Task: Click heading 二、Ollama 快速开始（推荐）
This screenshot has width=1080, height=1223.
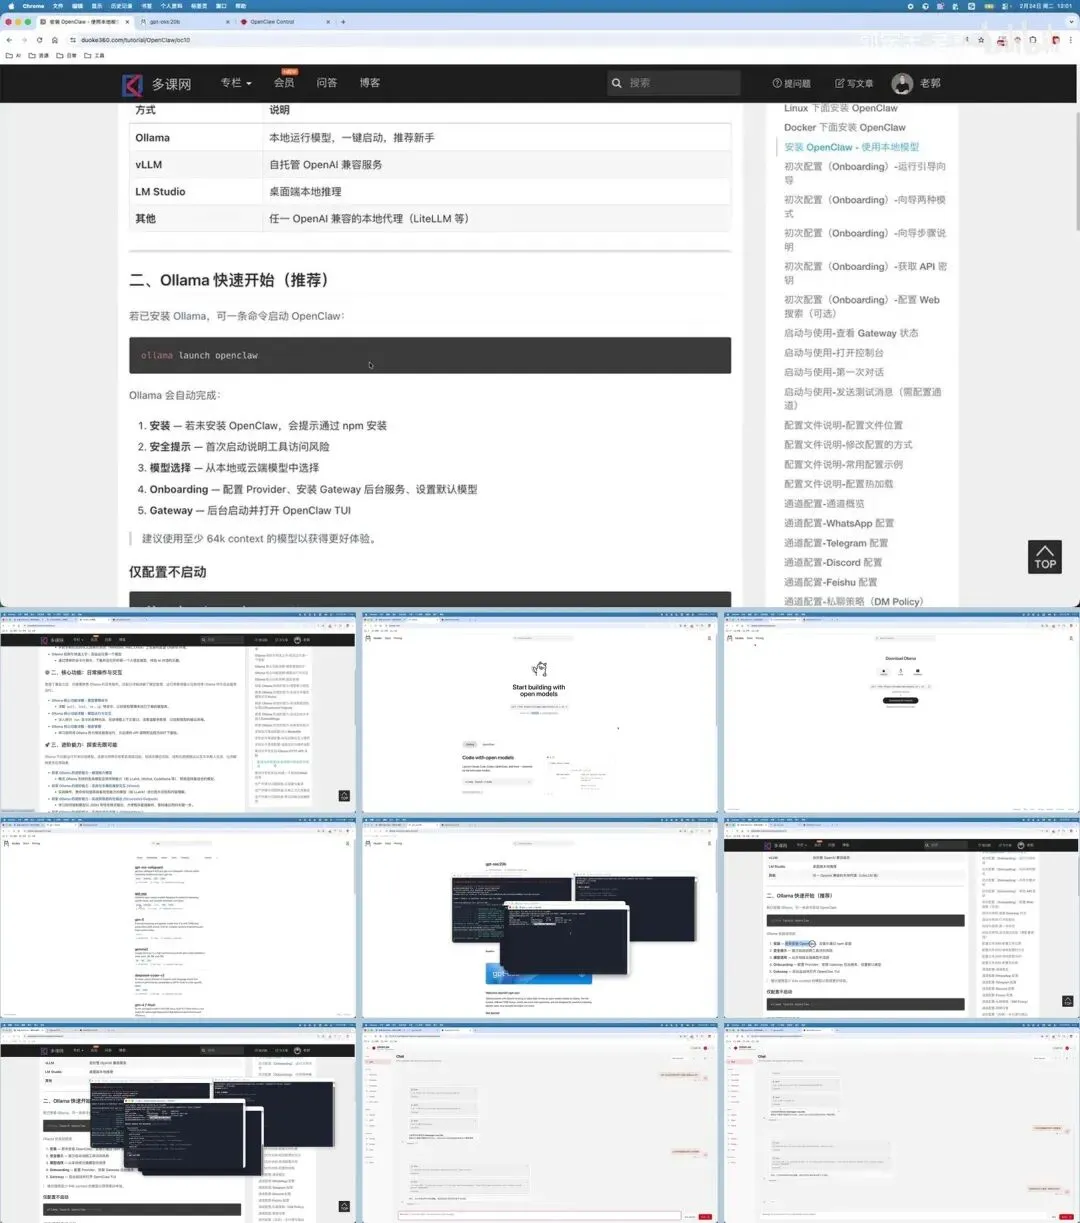Action: click(x=232, y=280)
